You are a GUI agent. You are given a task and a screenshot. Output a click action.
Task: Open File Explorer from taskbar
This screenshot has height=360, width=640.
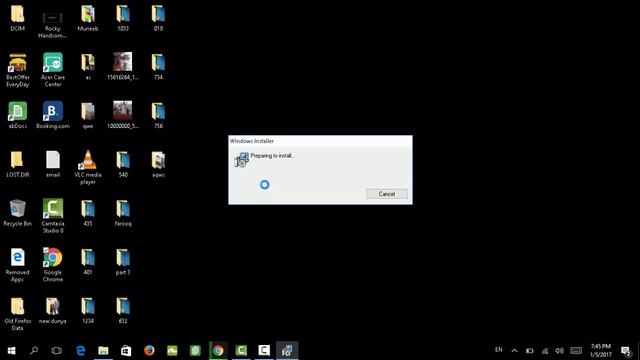click(103, 351)
